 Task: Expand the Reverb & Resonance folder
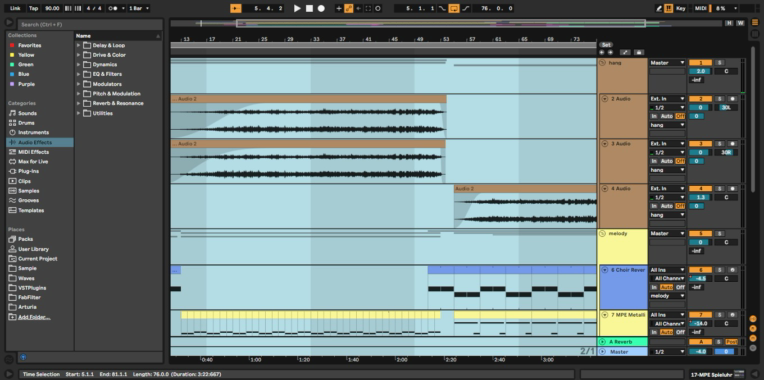click(78, 103)
